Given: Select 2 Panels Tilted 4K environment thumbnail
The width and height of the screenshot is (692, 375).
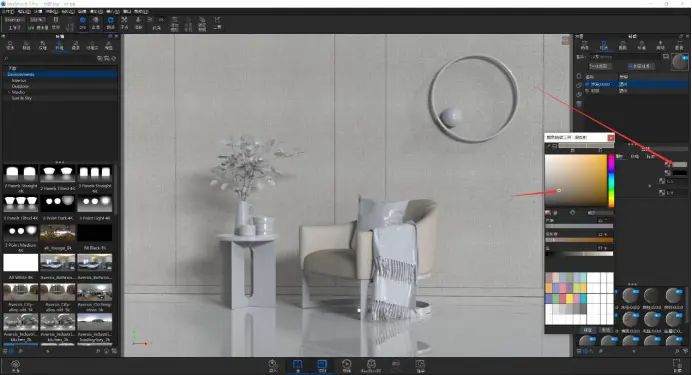Looking at the screenshot, I should [57, 174].
